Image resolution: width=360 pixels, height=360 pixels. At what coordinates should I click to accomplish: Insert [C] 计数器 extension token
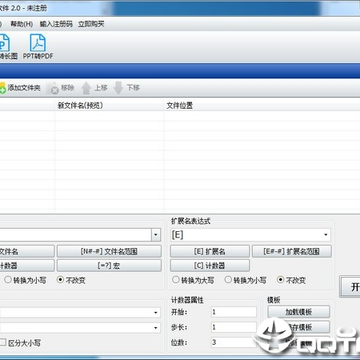(210, 266)
